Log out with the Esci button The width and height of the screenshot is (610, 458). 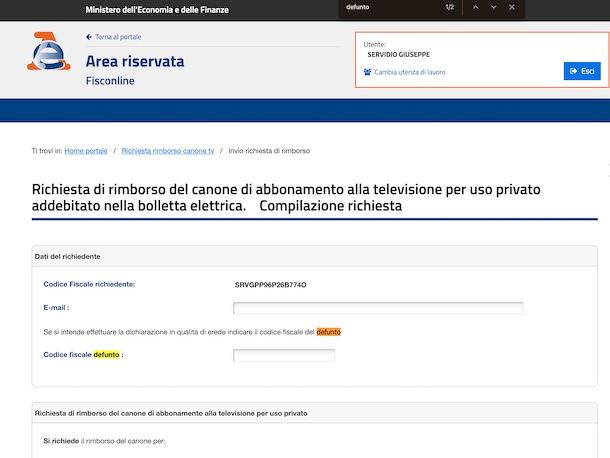click(582, 71)
